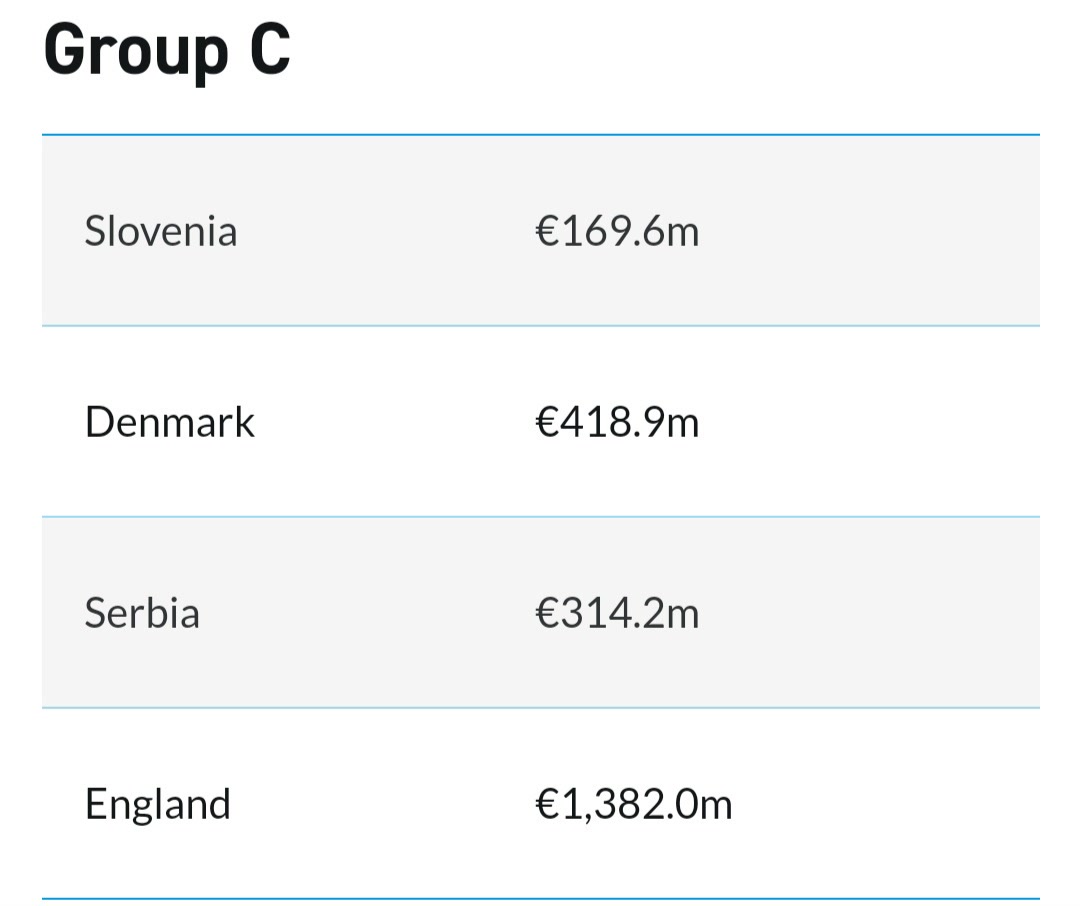Click the blank space between heading and table

click(x=541, y=110)
